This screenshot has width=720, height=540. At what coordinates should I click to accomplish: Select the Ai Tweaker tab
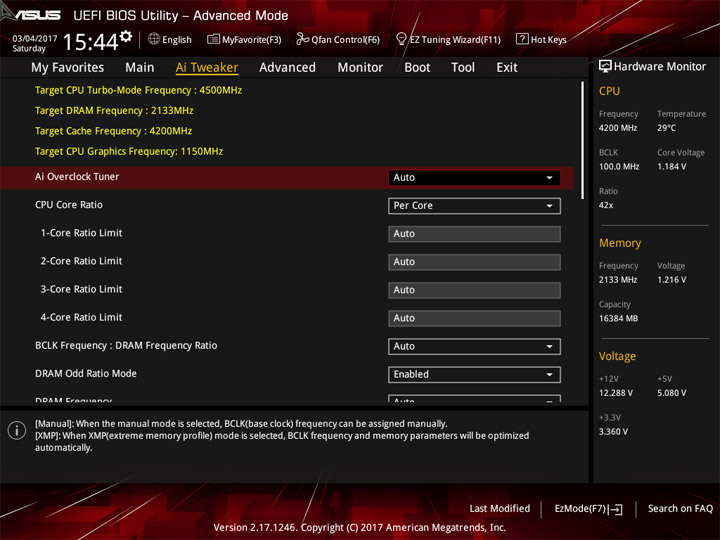click(207, 68)
